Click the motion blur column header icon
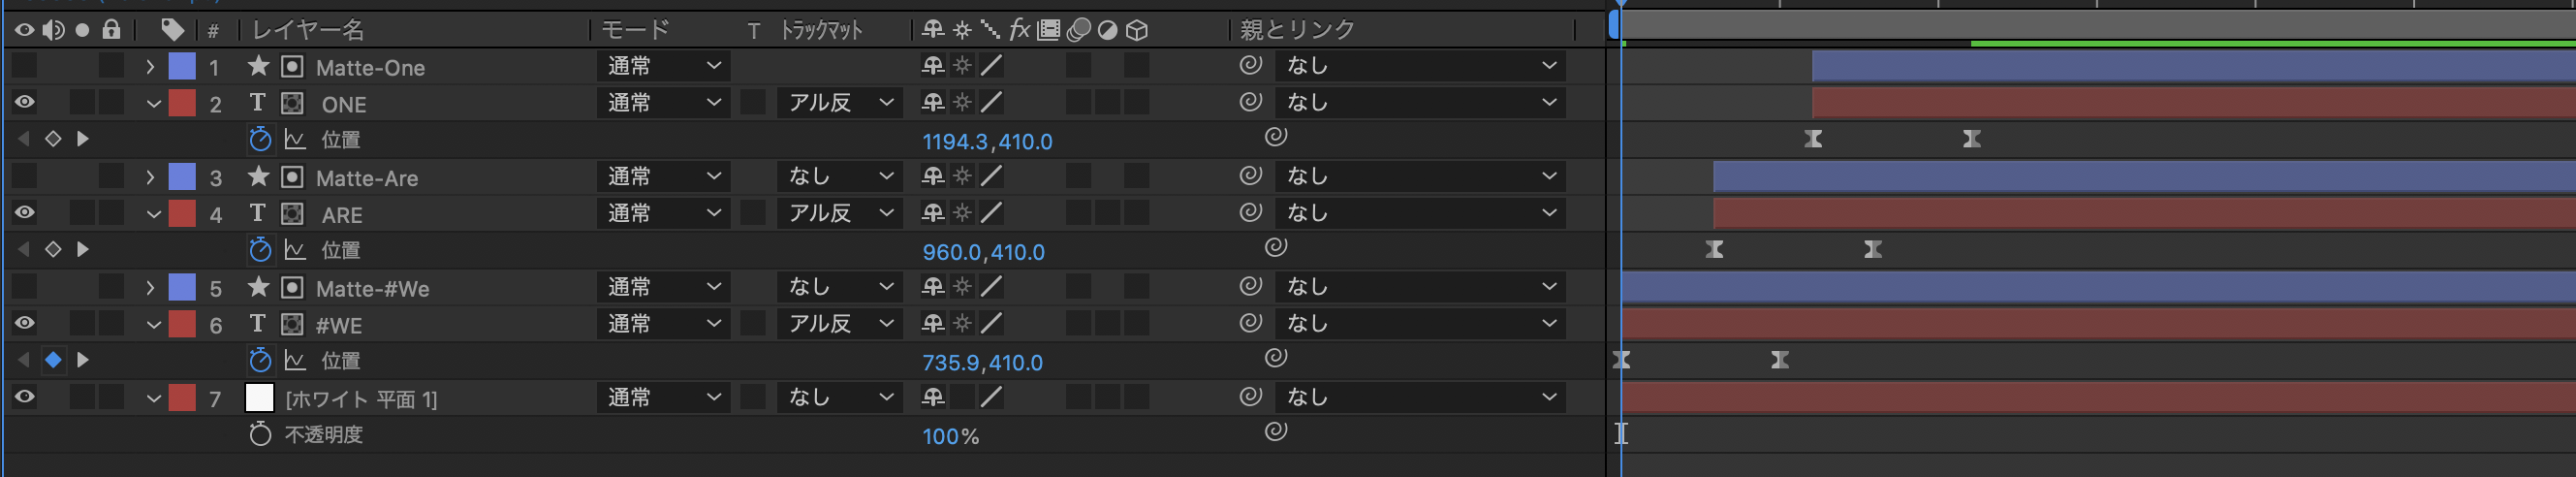This screenshot has height=477, width=2576. (x=1079, y=30)
